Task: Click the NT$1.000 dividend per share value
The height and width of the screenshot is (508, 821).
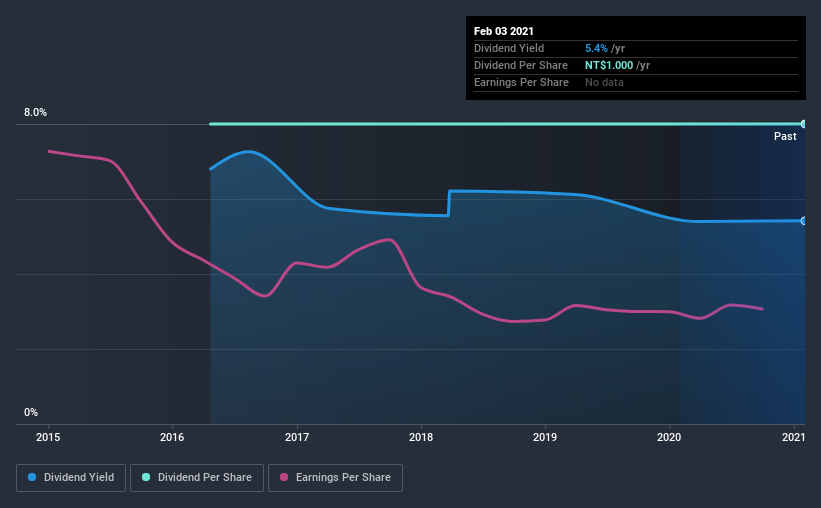Action: point(609,65)
